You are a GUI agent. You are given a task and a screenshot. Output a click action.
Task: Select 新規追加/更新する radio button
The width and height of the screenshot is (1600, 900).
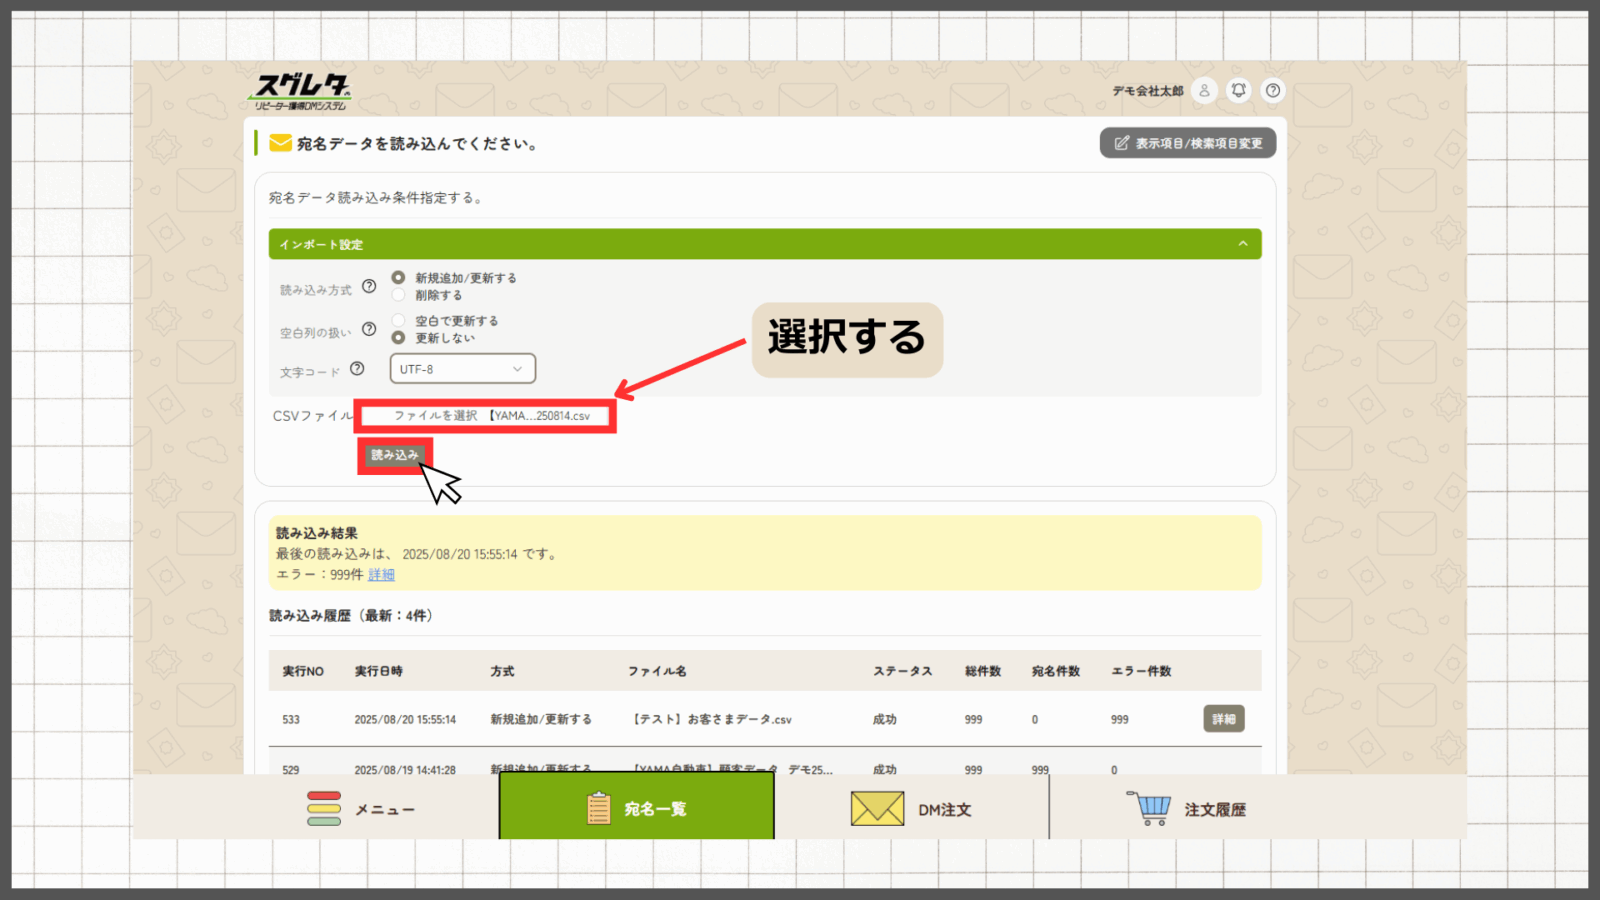398,278
